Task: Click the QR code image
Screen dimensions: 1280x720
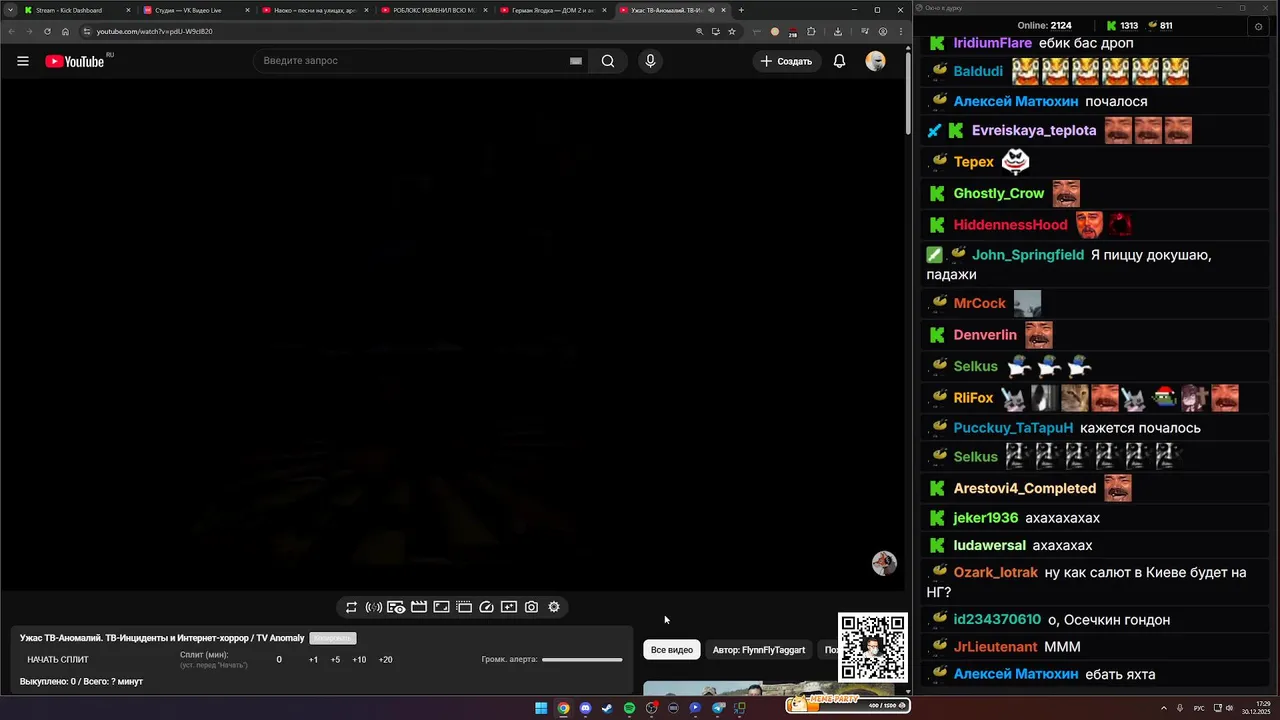Action: tap(873, 647)
